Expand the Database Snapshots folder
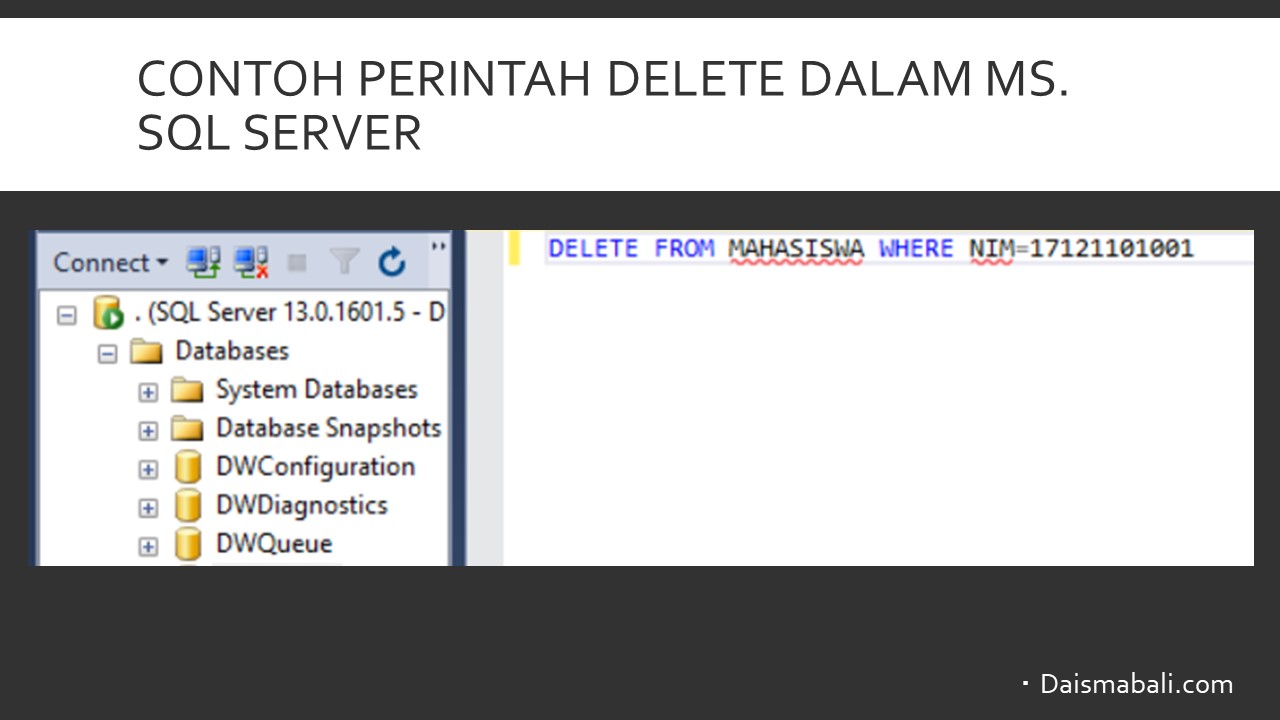The height and width of the screenshot is (720, 1280). tap(148, 431)
